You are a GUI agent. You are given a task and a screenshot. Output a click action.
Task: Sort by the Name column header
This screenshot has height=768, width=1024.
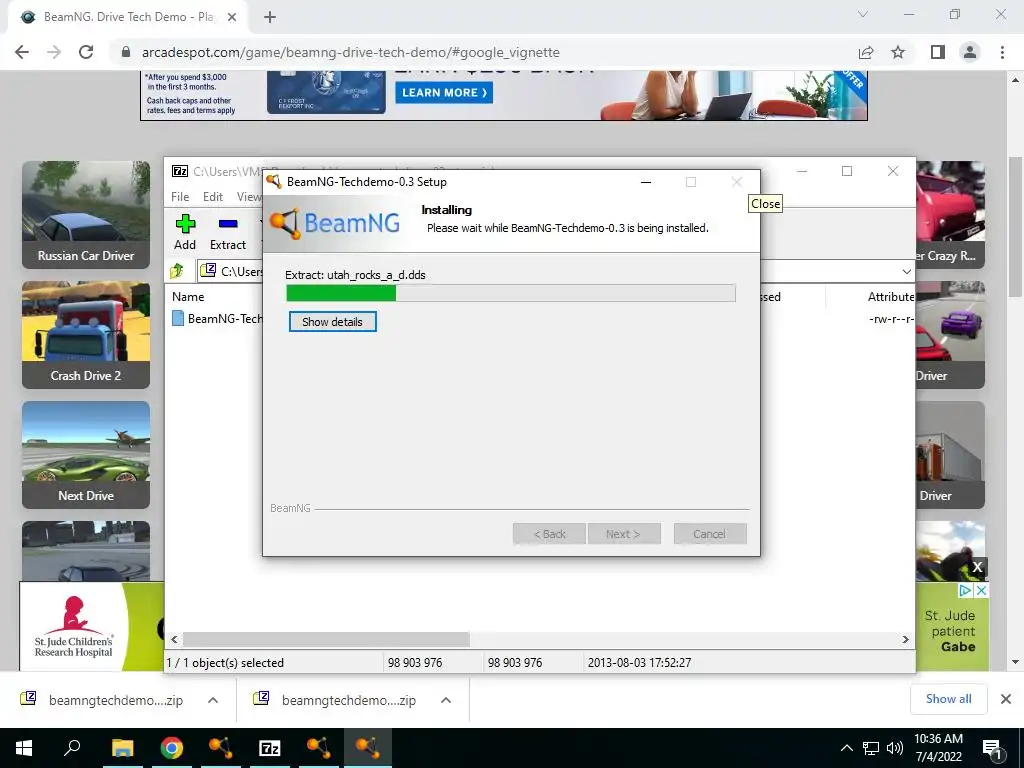click(188, 296)
